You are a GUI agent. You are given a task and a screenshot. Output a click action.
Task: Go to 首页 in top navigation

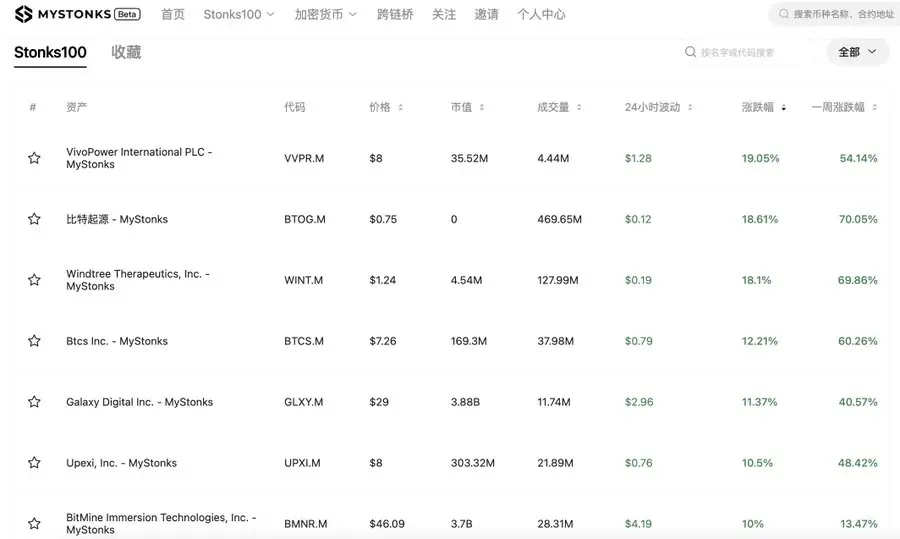(x=173, y=14)
